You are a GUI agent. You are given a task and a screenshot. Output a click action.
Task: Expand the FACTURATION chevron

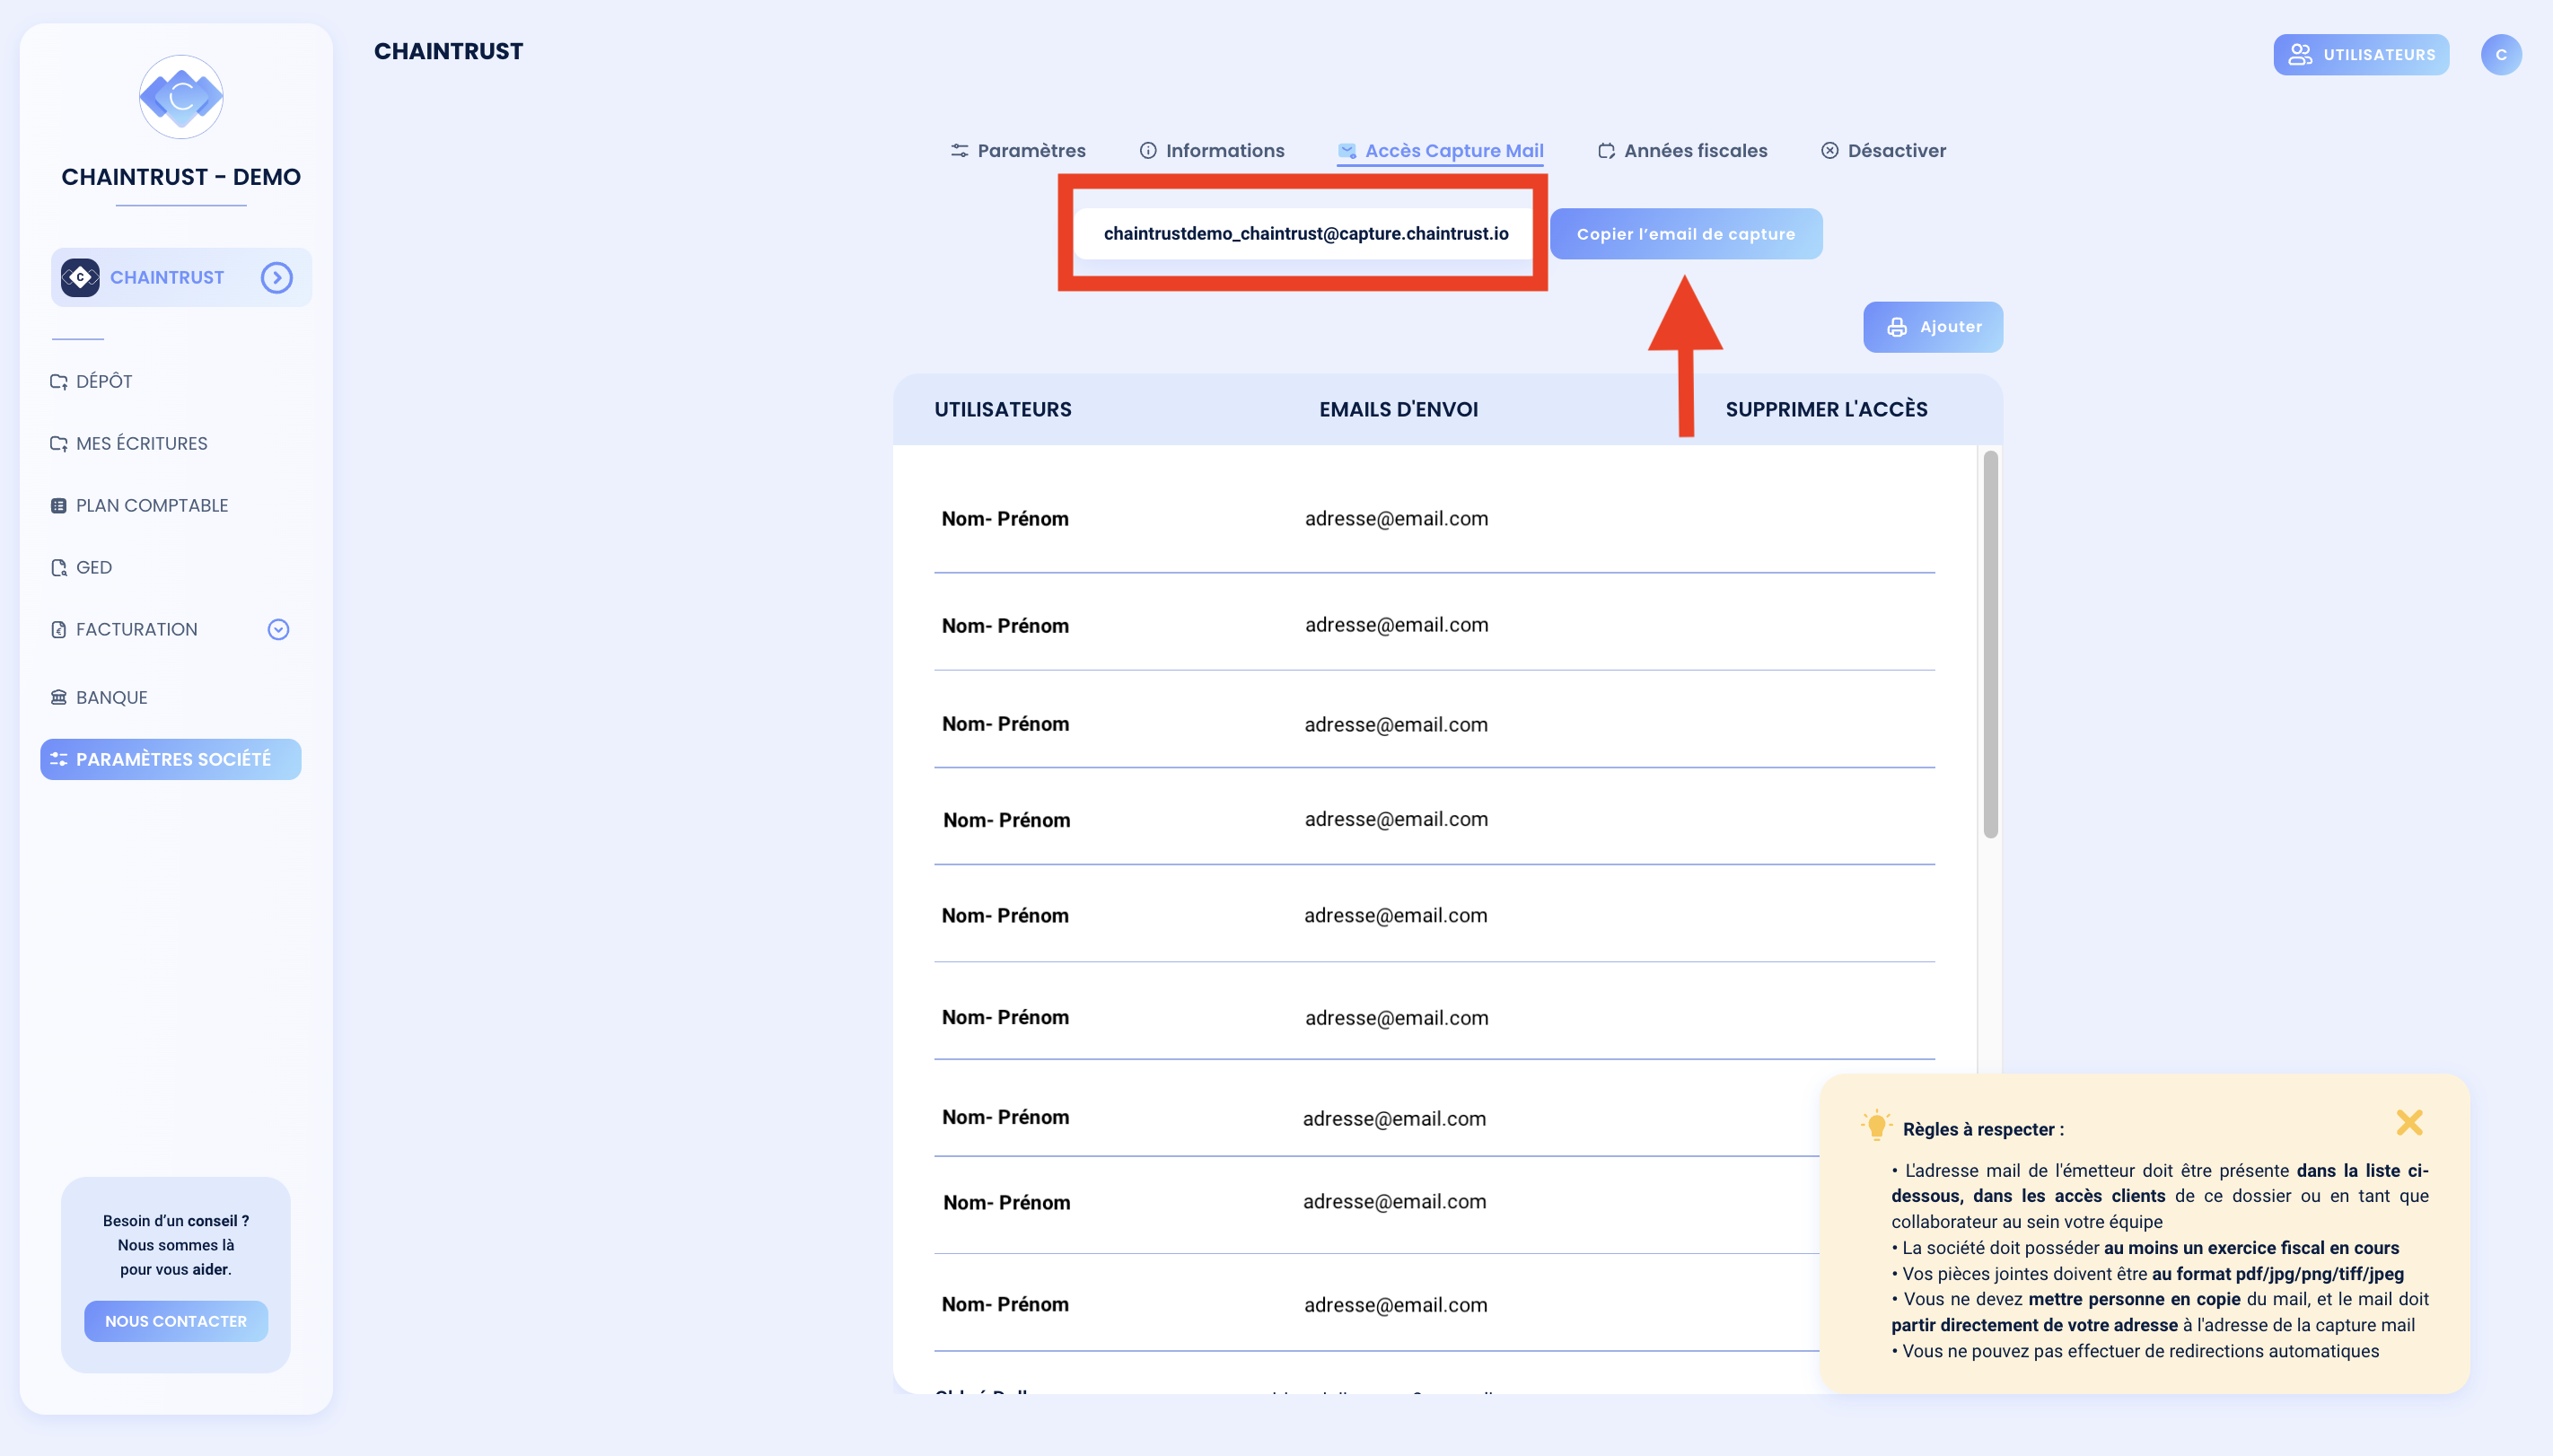279,629
